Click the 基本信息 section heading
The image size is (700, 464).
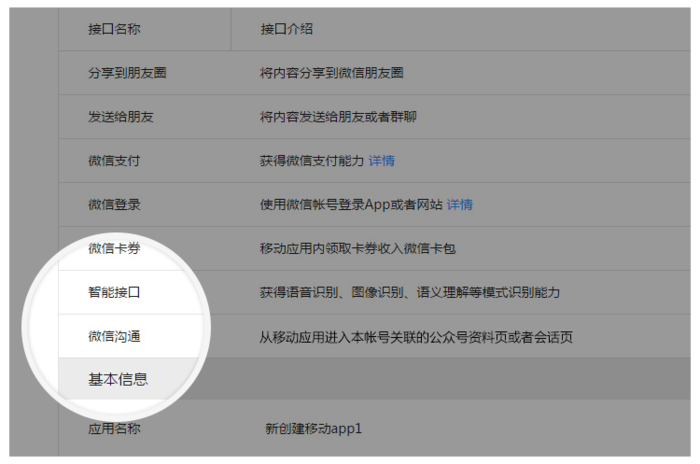118,380
